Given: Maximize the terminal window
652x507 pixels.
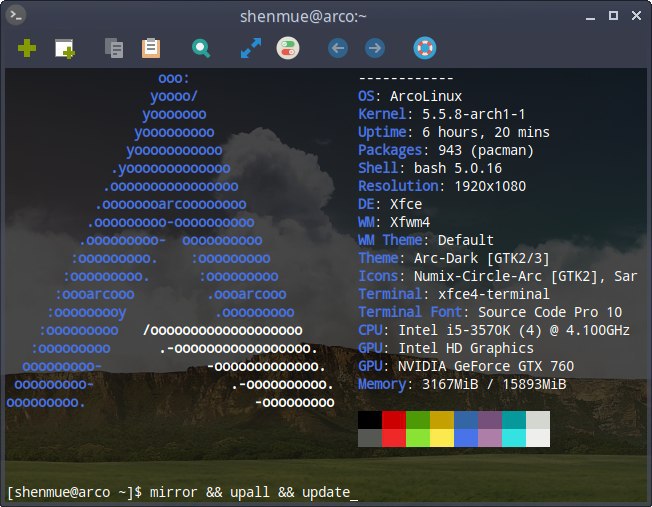Looking at the screenshot, I should pos(613,16).
